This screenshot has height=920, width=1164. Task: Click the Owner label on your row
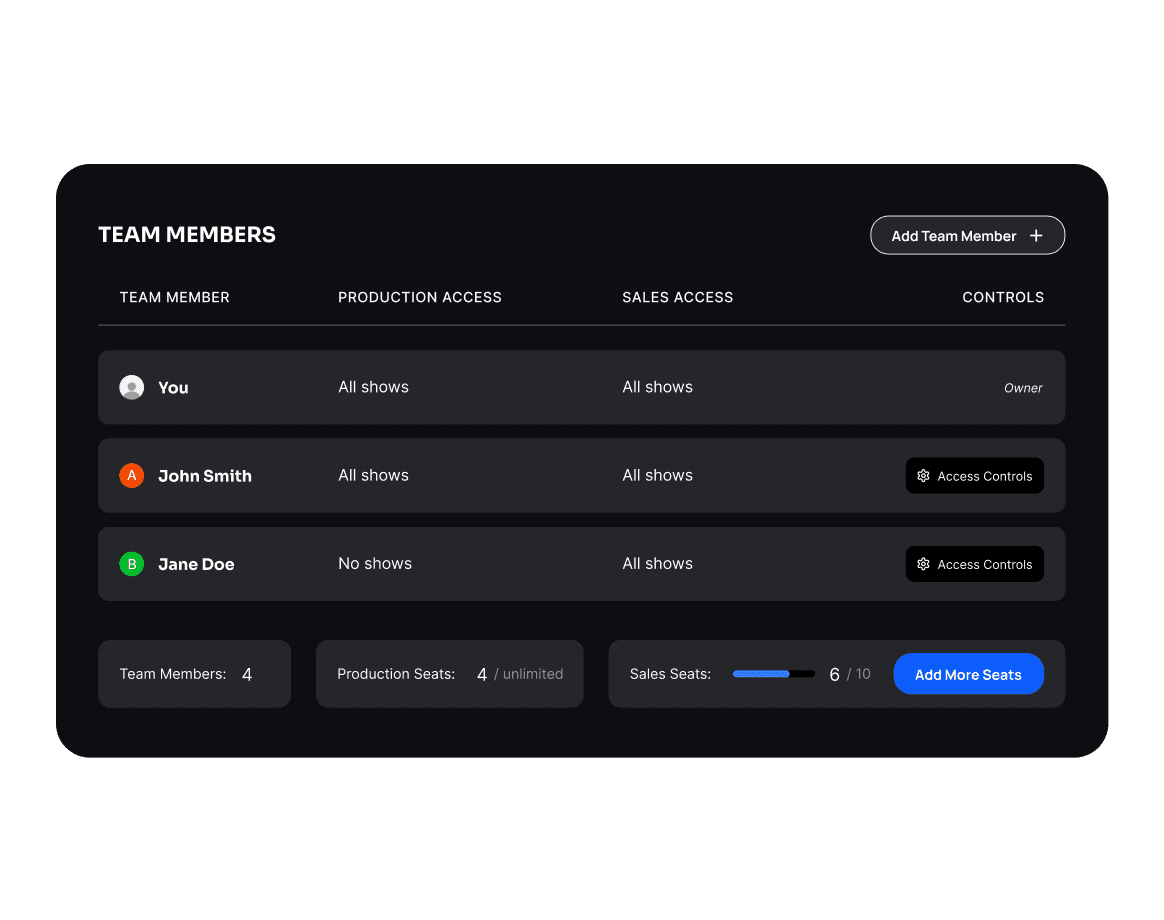[1023, 387]
